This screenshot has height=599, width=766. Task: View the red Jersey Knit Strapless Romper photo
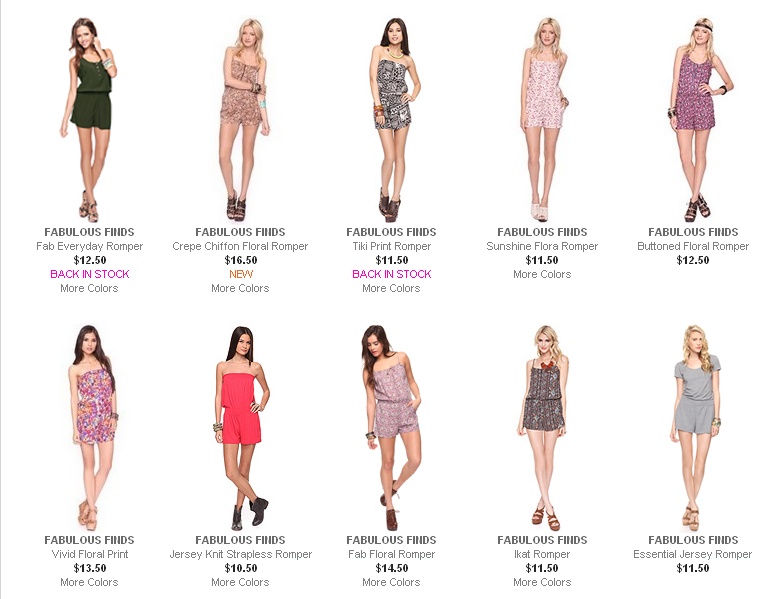point(240,428)
